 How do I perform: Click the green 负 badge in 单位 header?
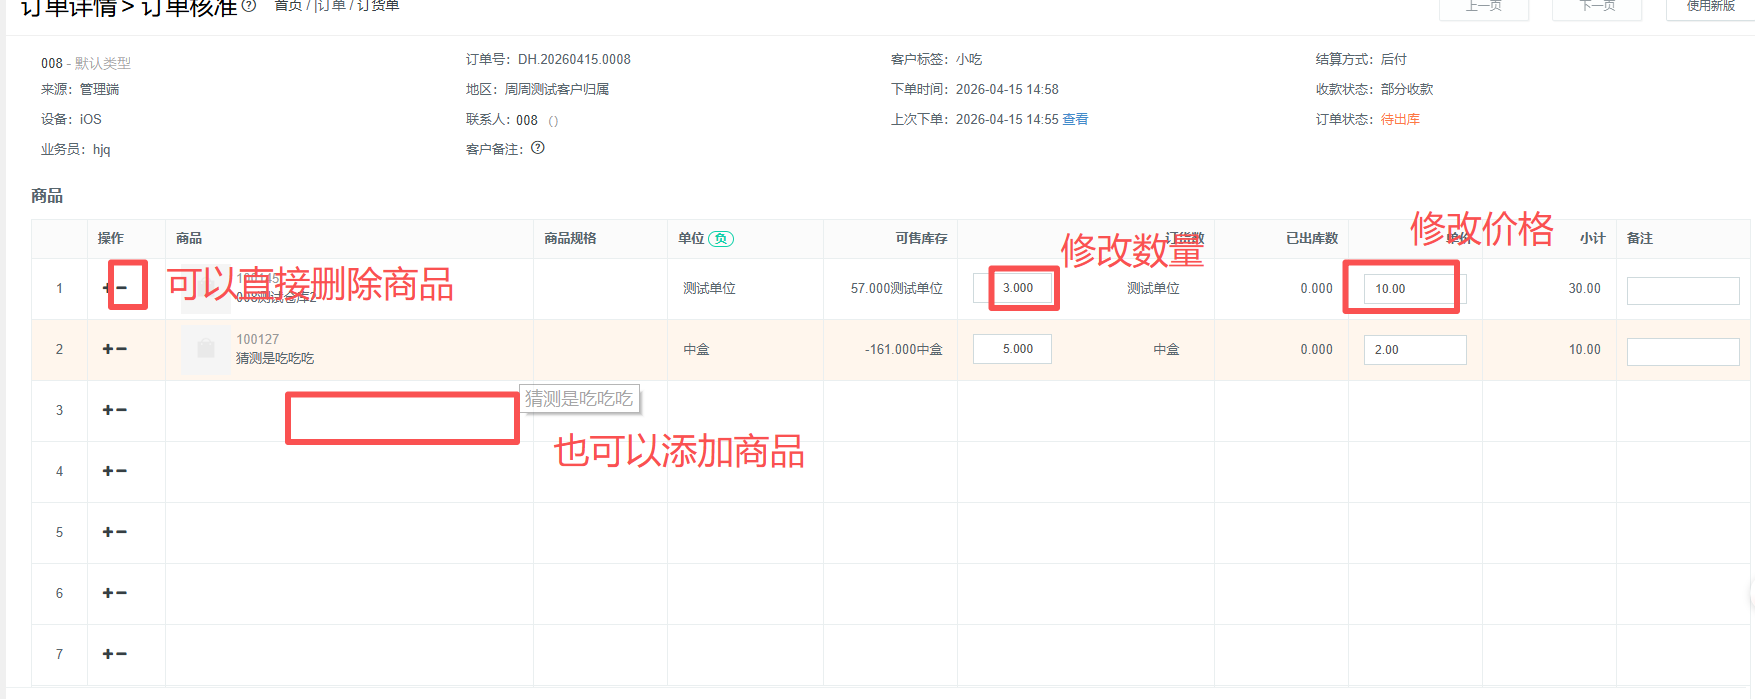pyautogui.click(x=721, y=239)
